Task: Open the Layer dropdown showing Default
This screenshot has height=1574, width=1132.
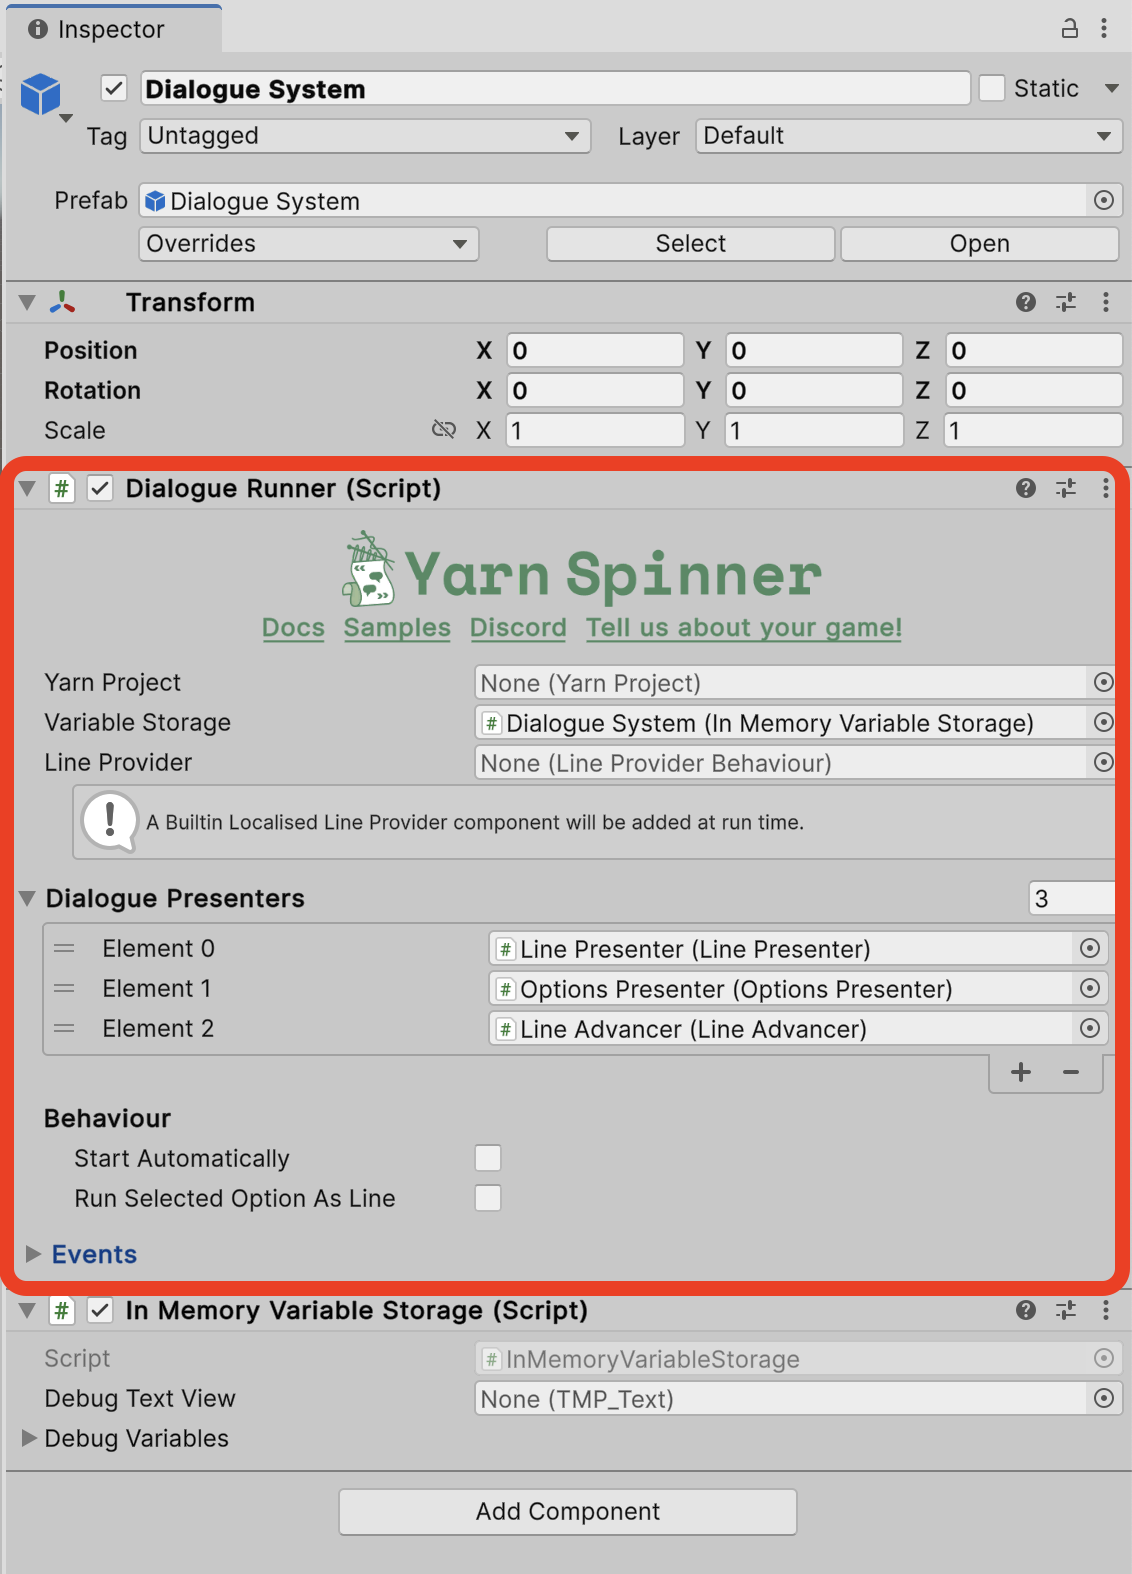Action: 908,136
